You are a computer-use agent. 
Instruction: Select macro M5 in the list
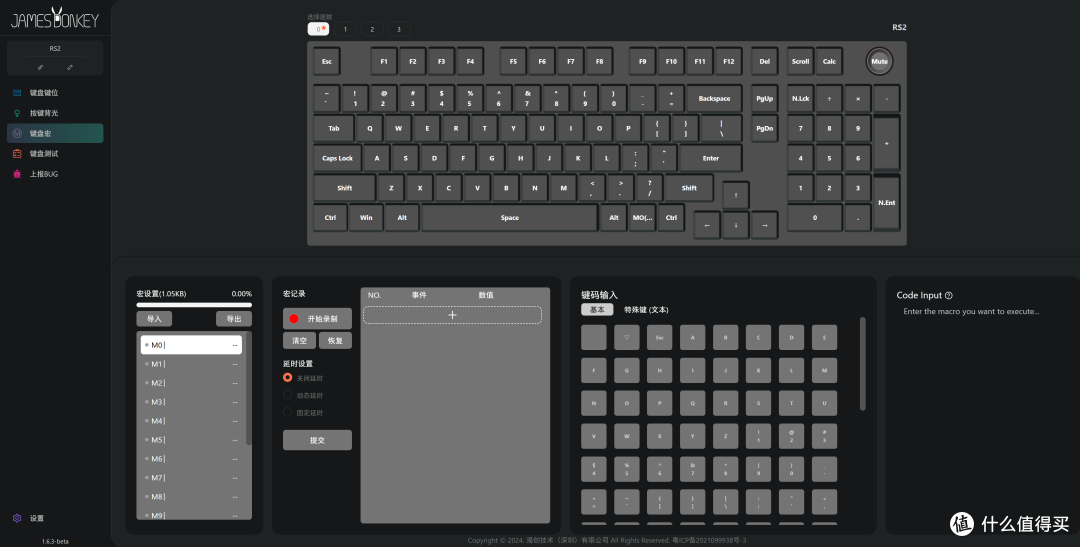(191, 440)
